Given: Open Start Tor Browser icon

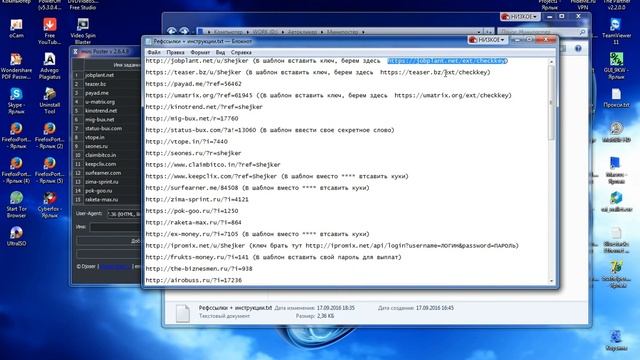Looking at the screenshot, I should pyautogui.click(x=16, y=204).
